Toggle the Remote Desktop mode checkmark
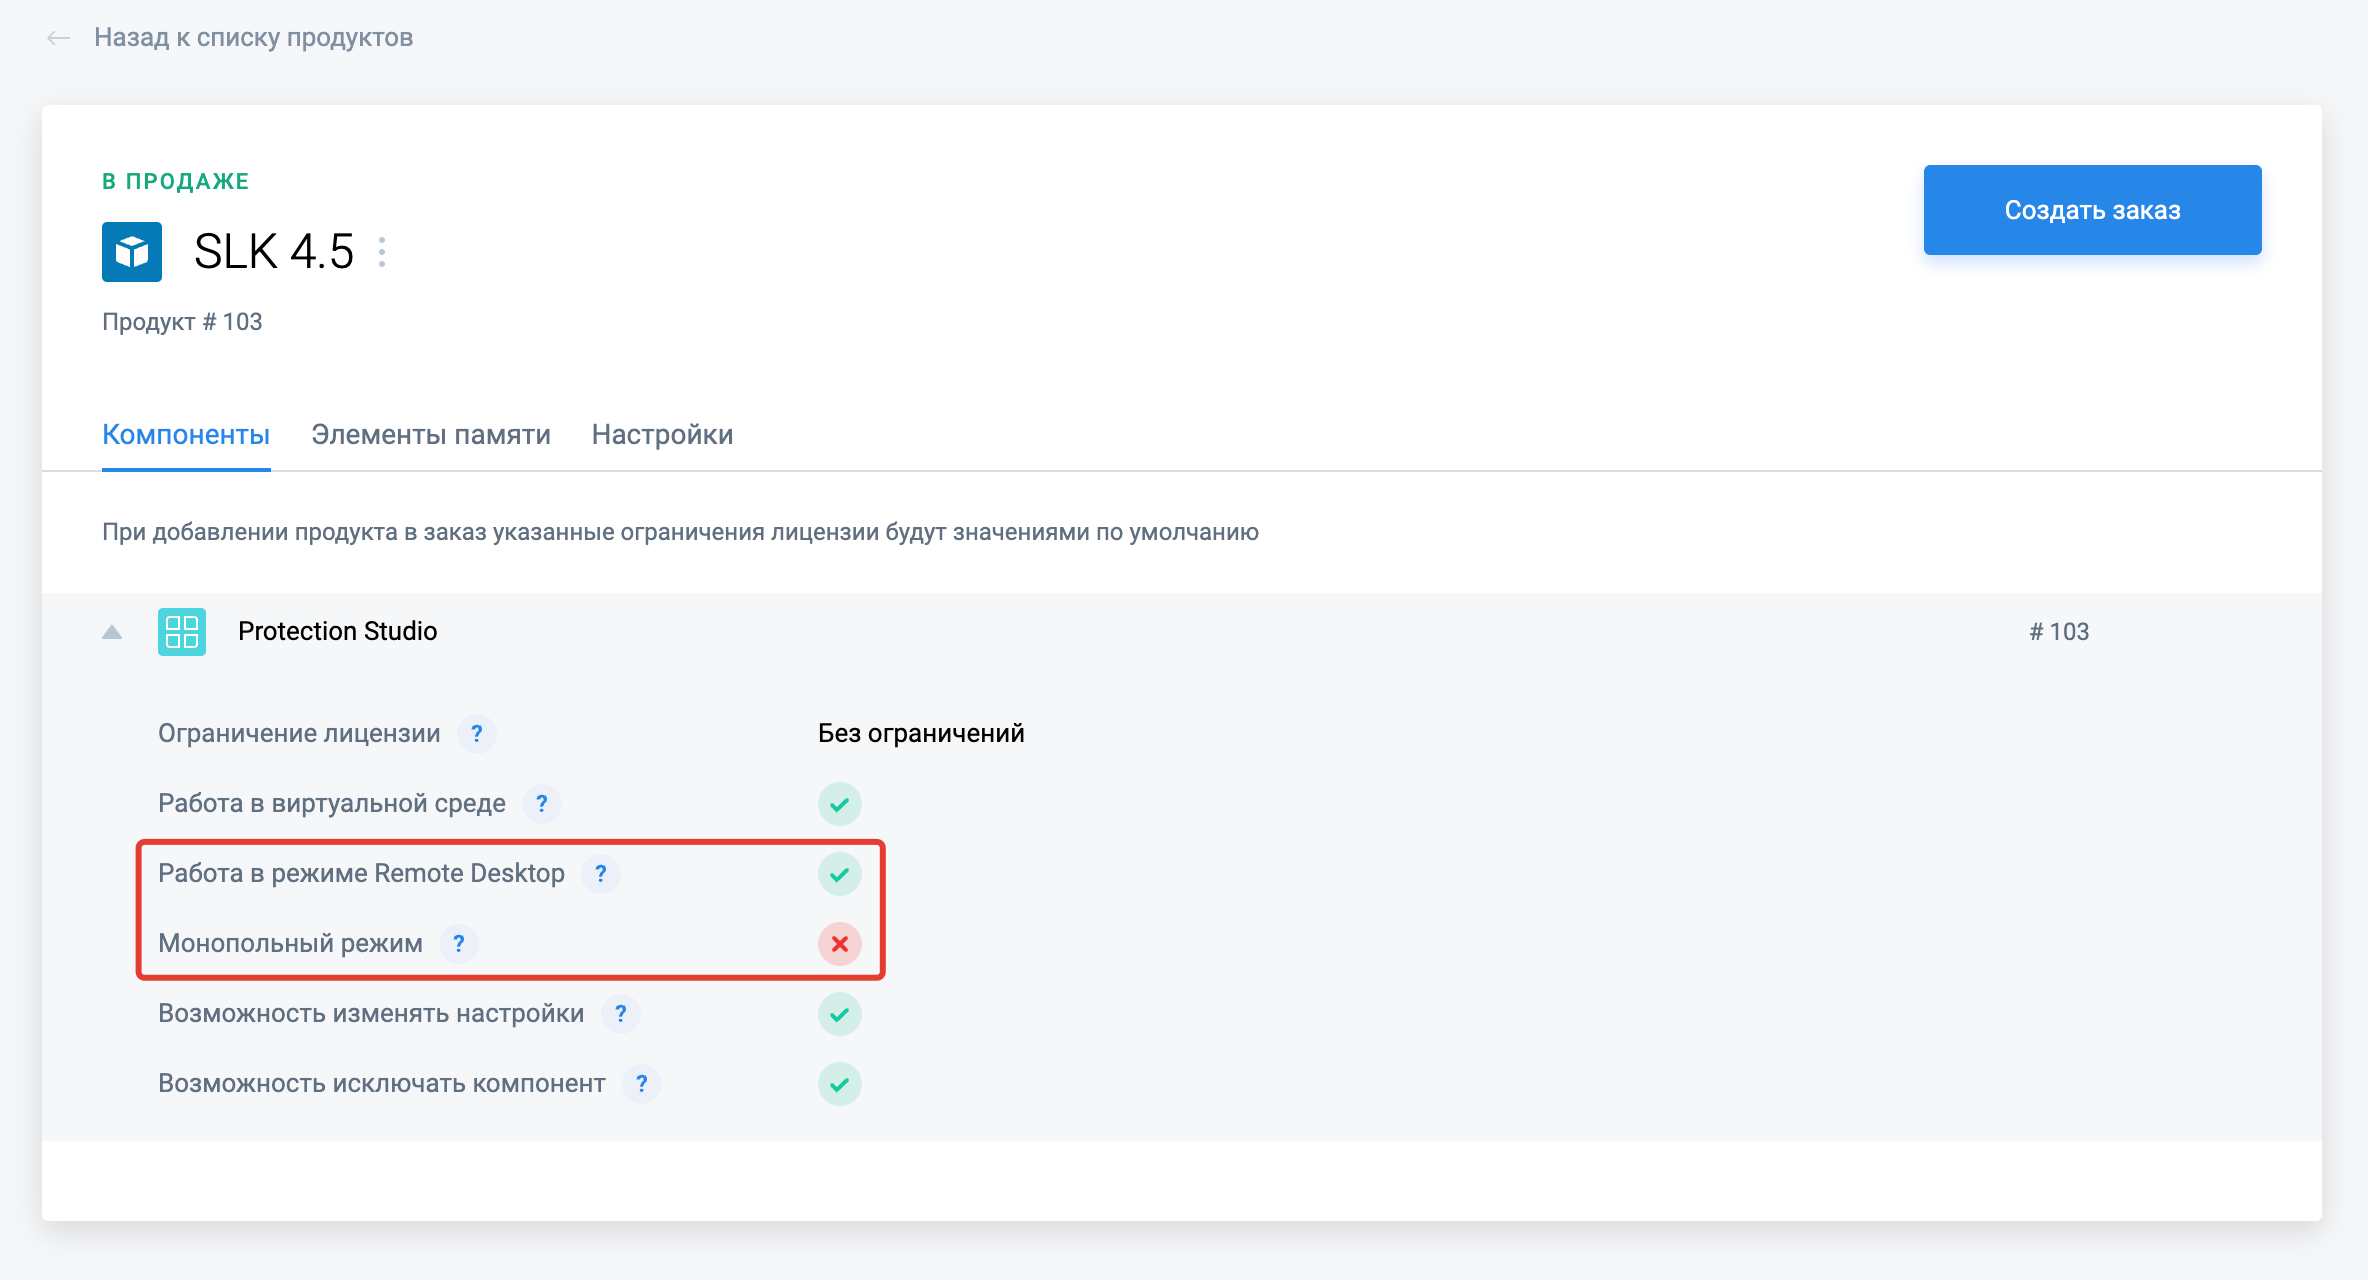Screen dimensions: 2368x1280 (x=840, y=874)
